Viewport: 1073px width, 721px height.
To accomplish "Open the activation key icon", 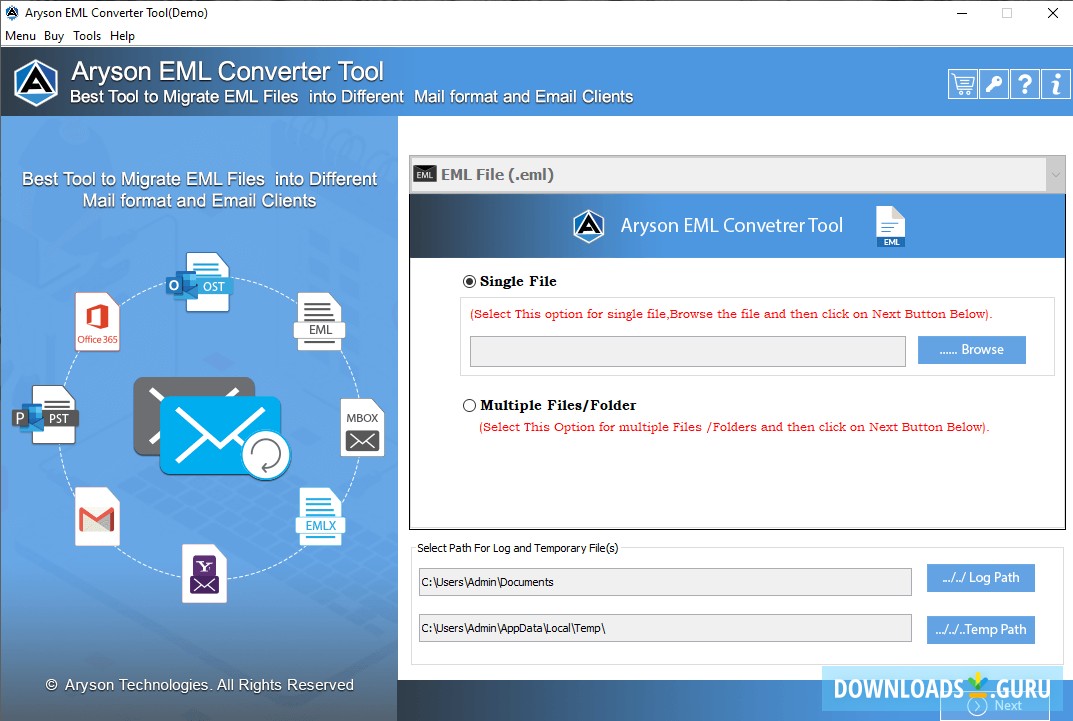I will click(x=994, y=84).
